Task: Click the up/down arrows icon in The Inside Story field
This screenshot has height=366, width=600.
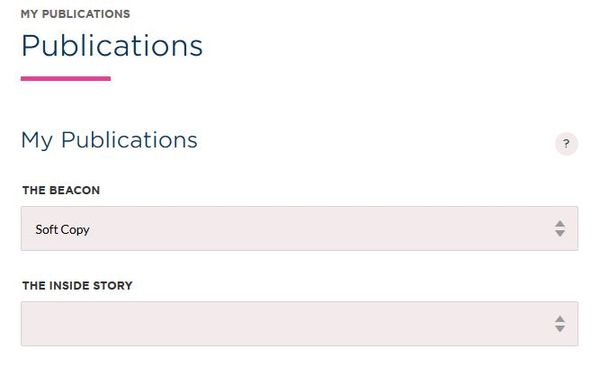Action: tap(560, 324)
